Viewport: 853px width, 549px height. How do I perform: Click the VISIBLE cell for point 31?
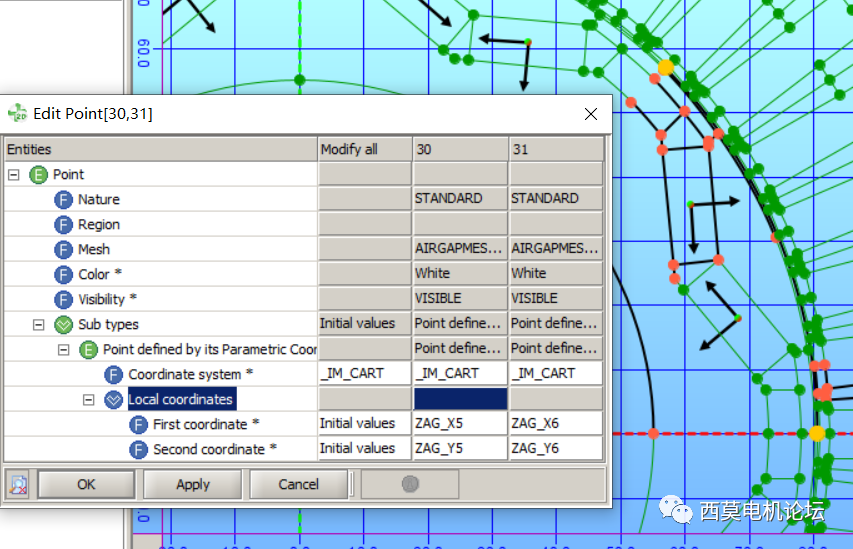[555, 298]
